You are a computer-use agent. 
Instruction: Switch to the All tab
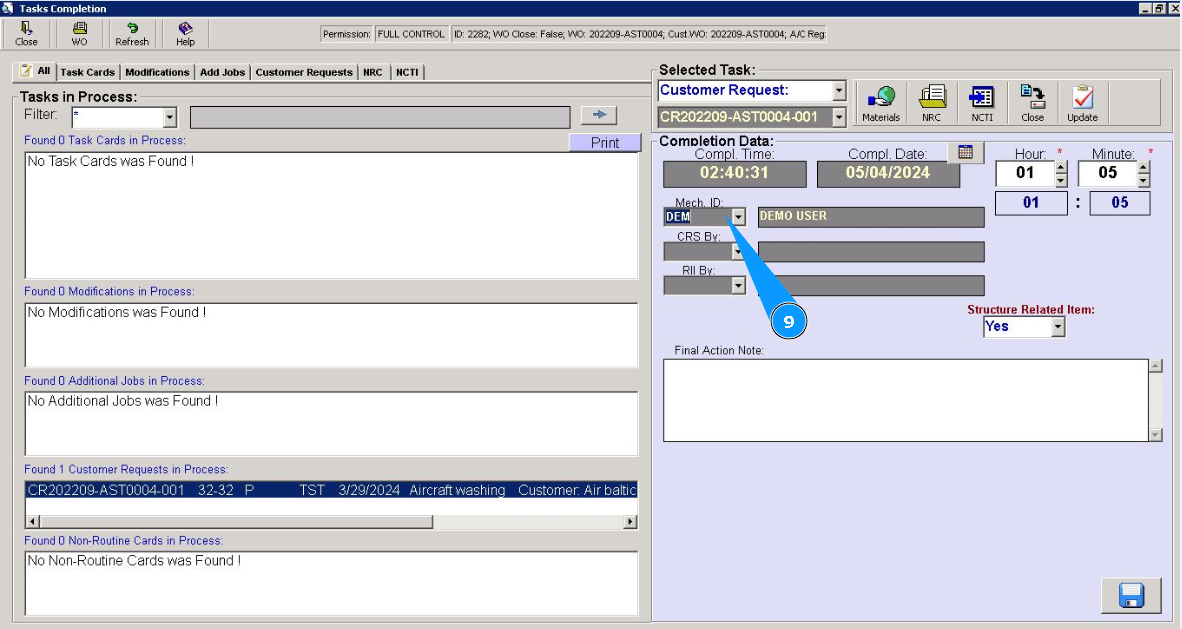[x=35, y=71]
